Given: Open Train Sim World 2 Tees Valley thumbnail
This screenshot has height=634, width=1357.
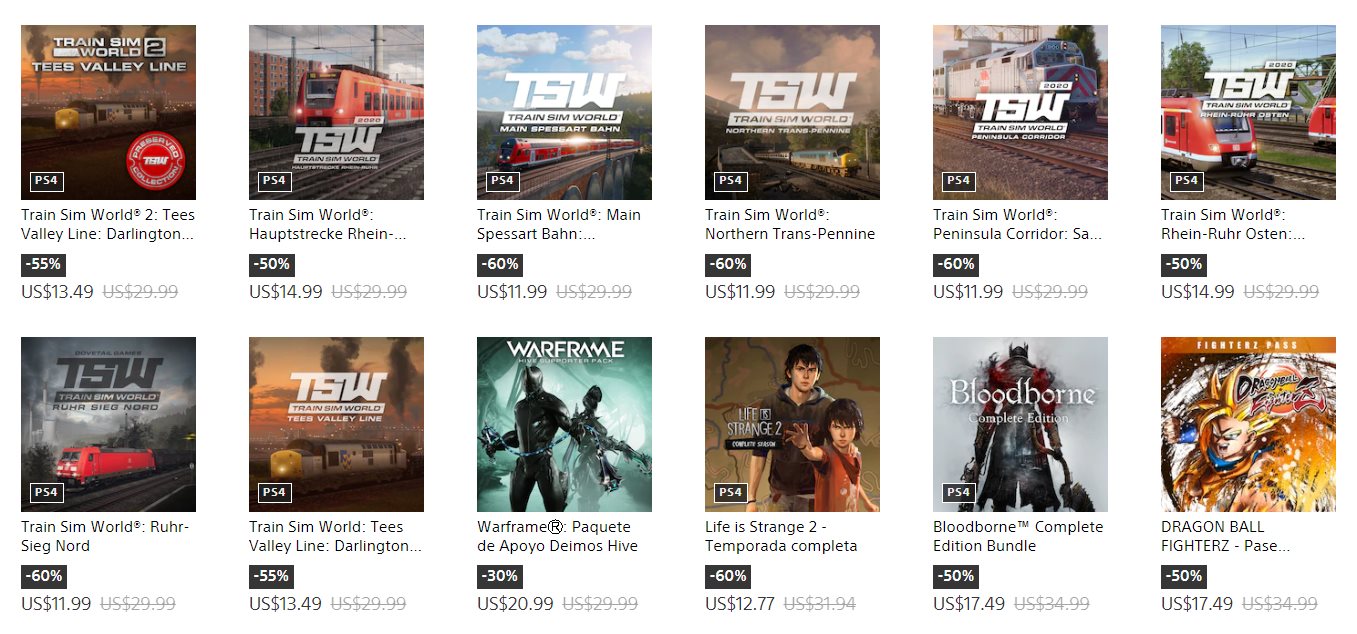Looking at the screenshot, I should tap(108, 113).
